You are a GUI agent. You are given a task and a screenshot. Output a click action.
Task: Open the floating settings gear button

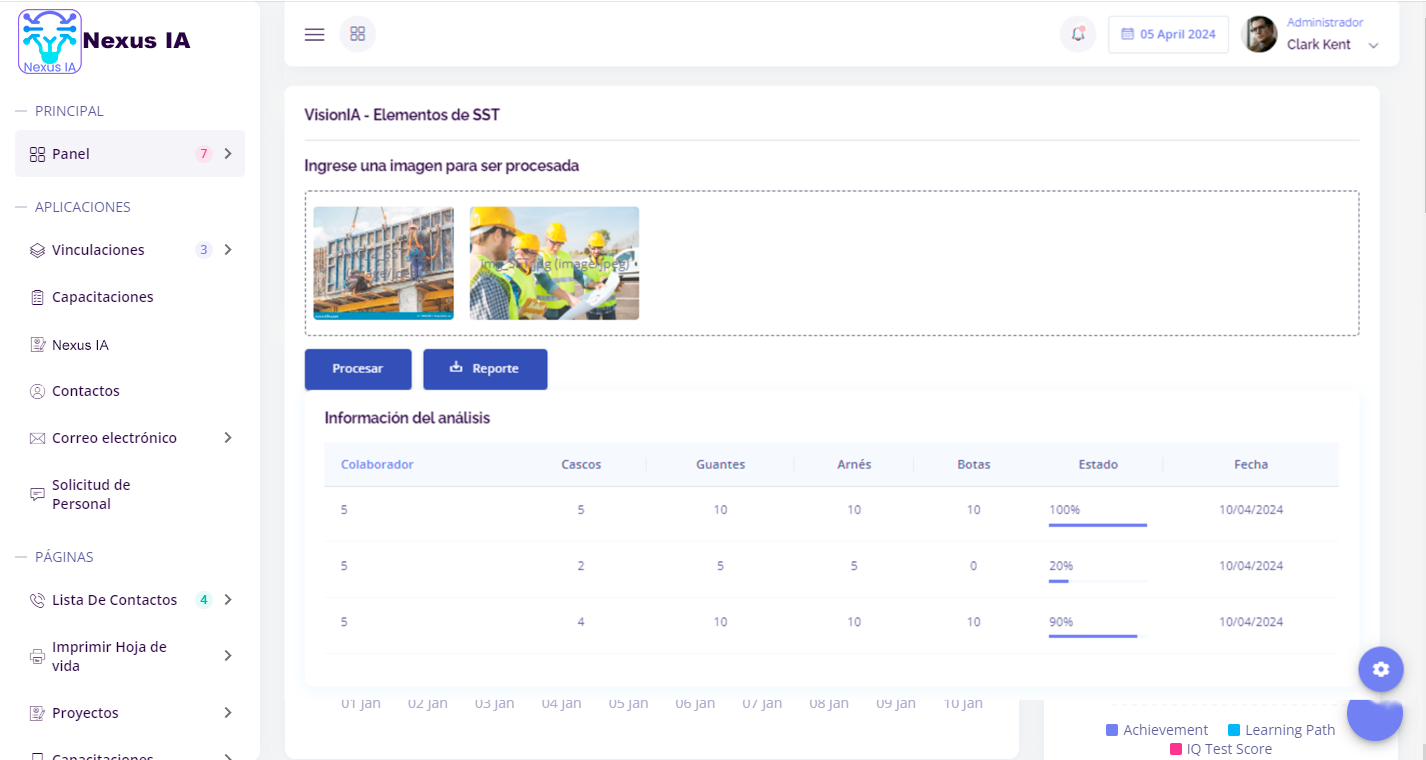1381,669
